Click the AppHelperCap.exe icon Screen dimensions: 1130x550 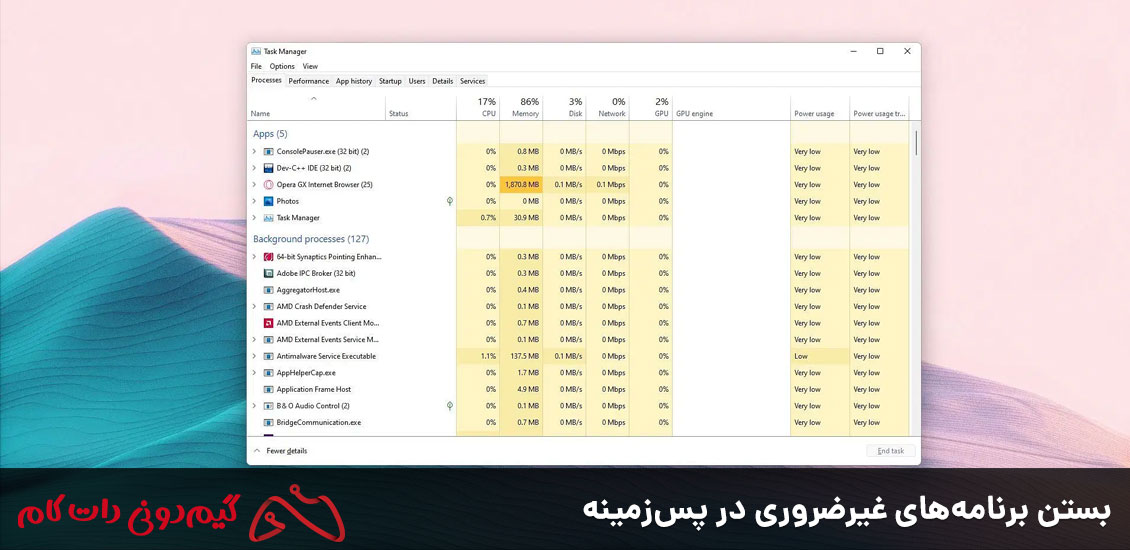[x=269, y=373]
